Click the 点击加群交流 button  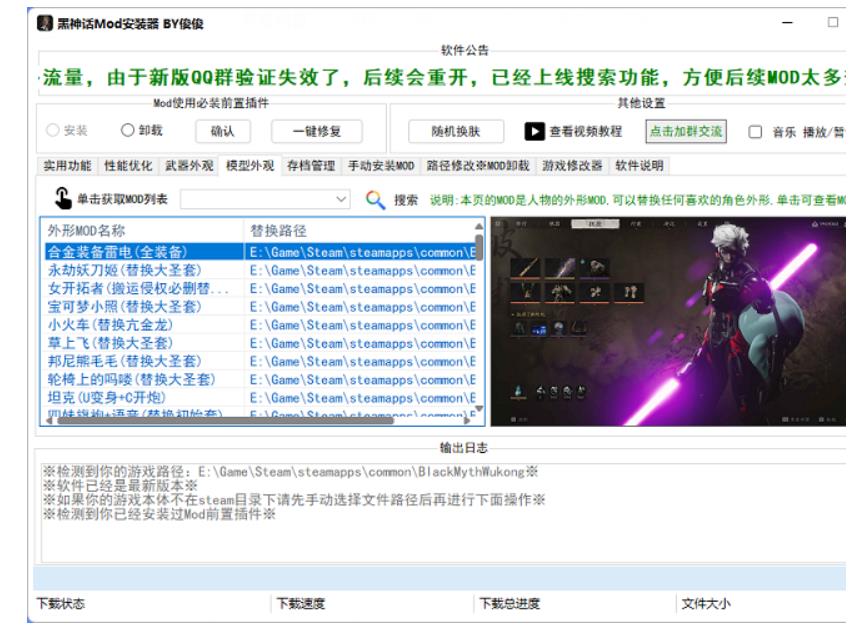point(686,132)
